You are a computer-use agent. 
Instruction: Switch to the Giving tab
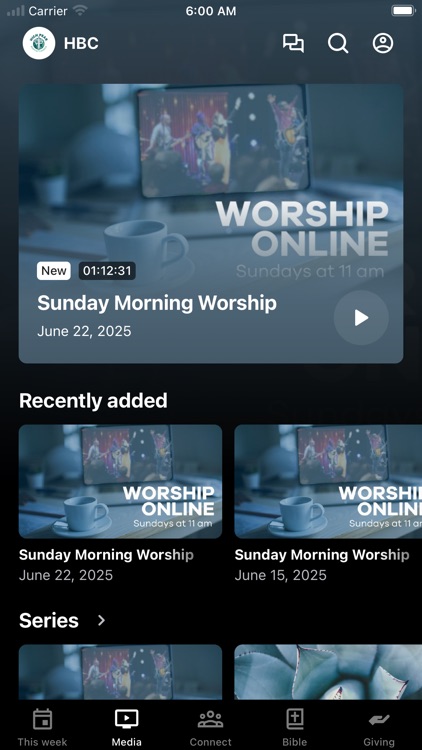pos(379,728)
